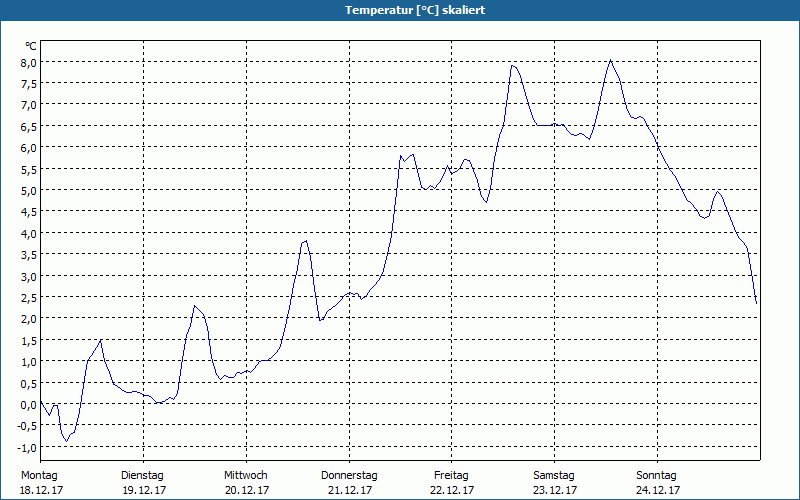Select the '3,0' y-axis value
This screenshot has width=800, height=500.
(28, 277)
